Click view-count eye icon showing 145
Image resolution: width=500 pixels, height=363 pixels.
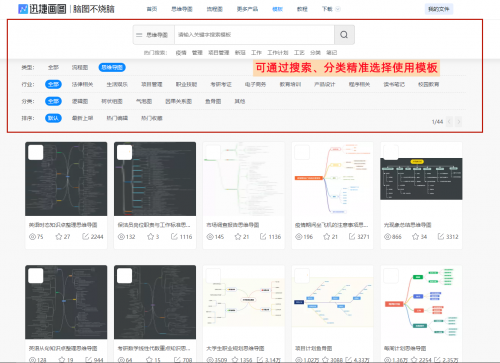210,237
